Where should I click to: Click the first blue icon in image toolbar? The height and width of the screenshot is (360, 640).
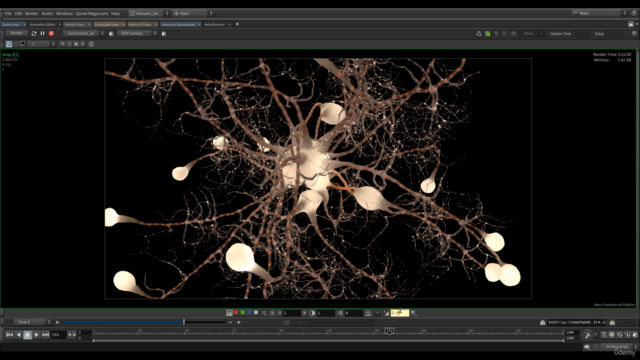point(9,44)
